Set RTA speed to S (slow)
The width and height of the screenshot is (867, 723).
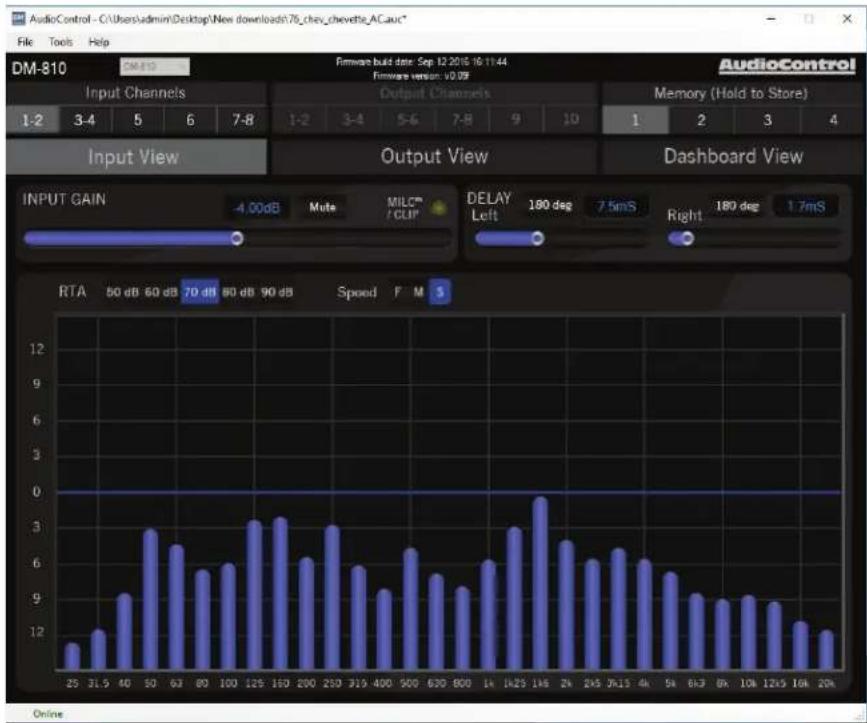click(x=440, y=292)
